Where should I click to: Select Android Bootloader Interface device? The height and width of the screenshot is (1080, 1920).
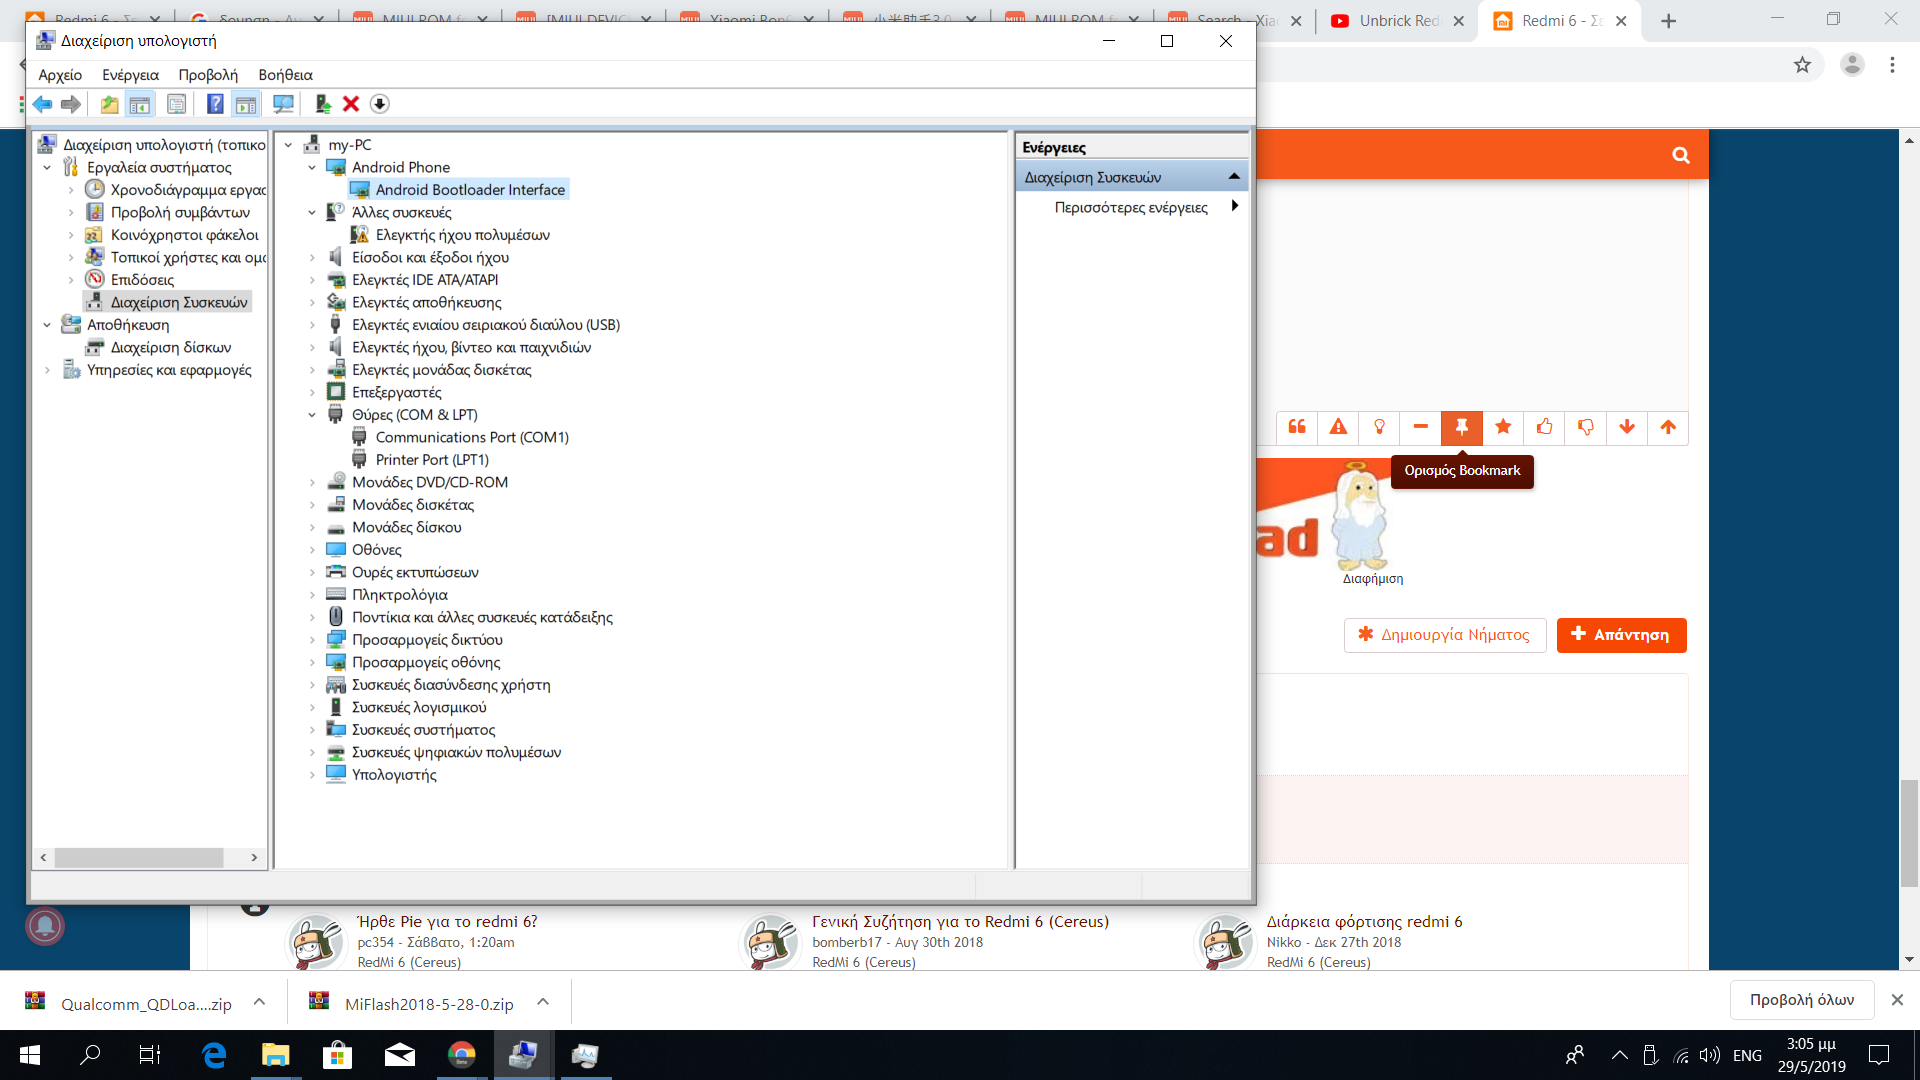coord(470,190)
